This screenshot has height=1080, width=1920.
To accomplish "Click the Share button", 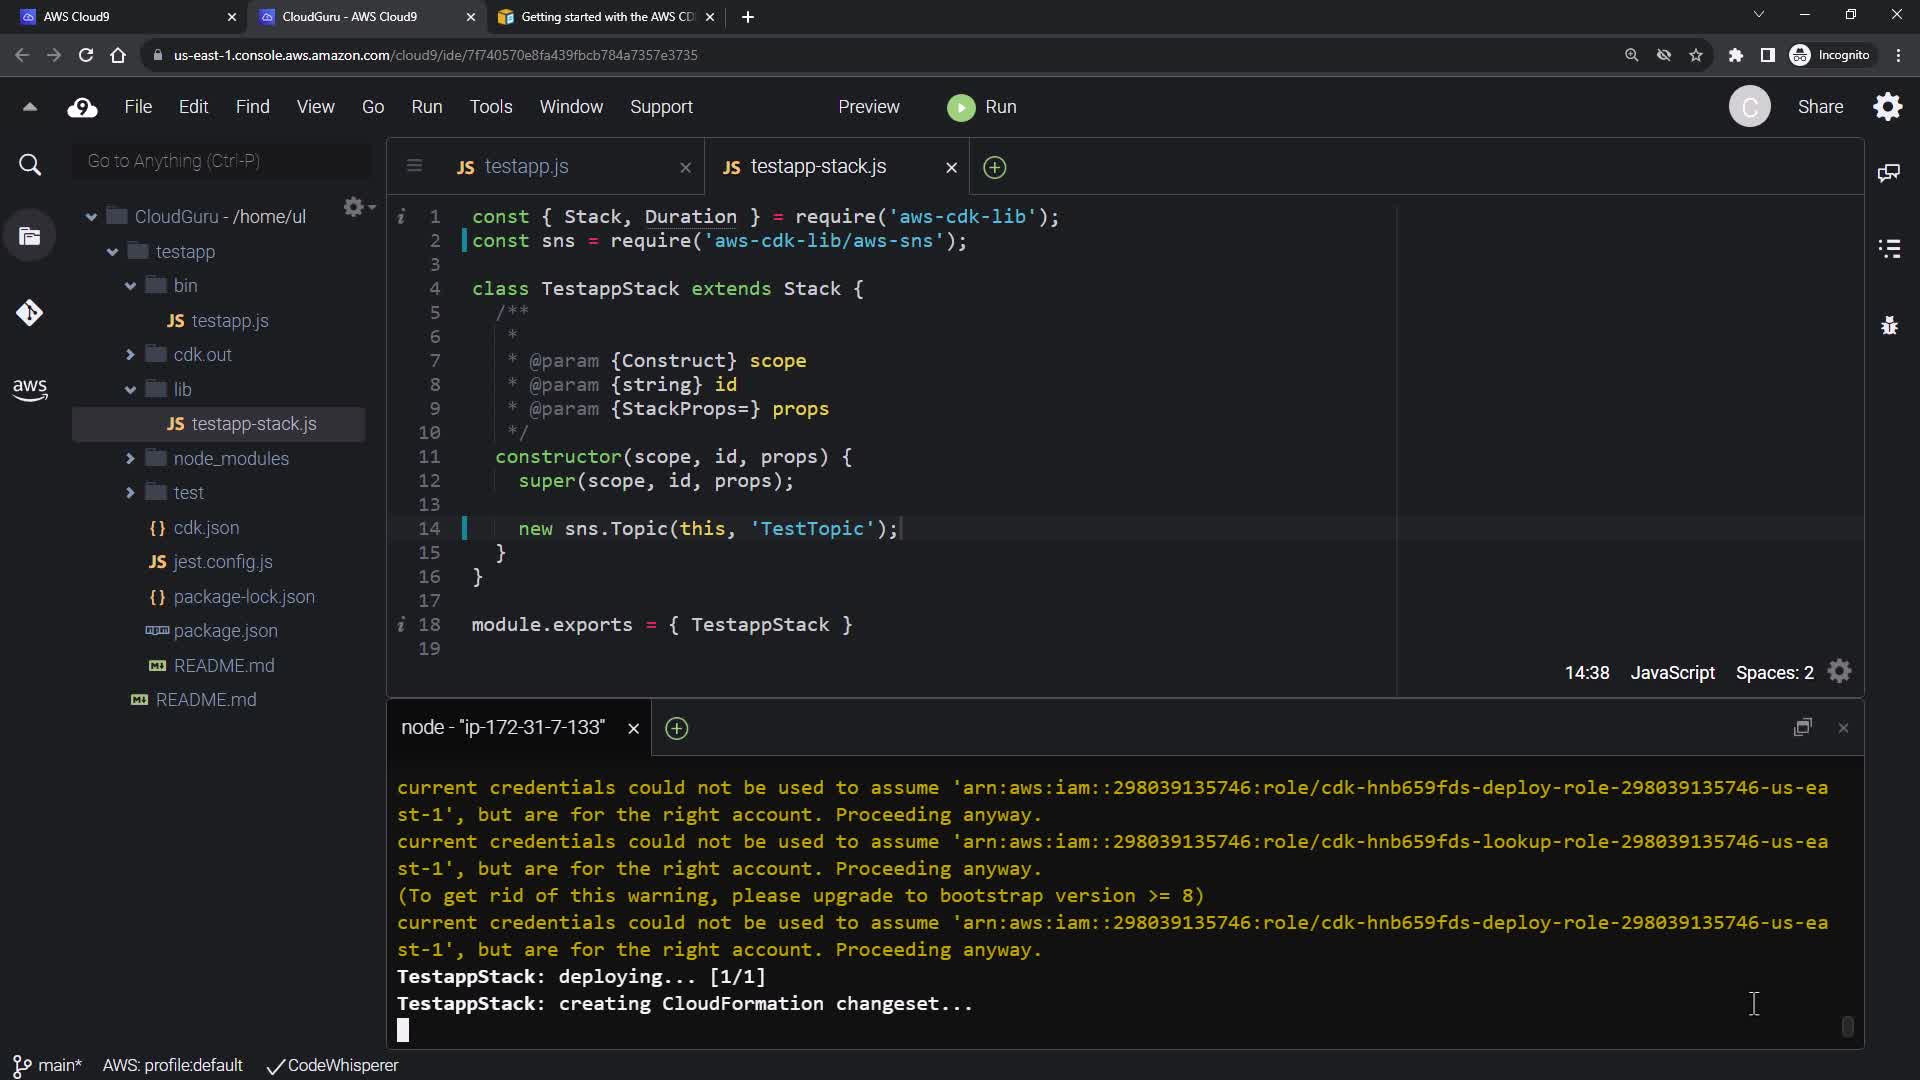I will point(1820,107).
